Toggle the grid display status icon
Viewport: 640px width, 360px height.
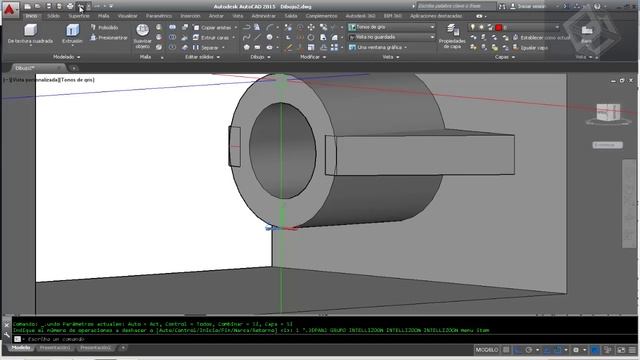506,350
